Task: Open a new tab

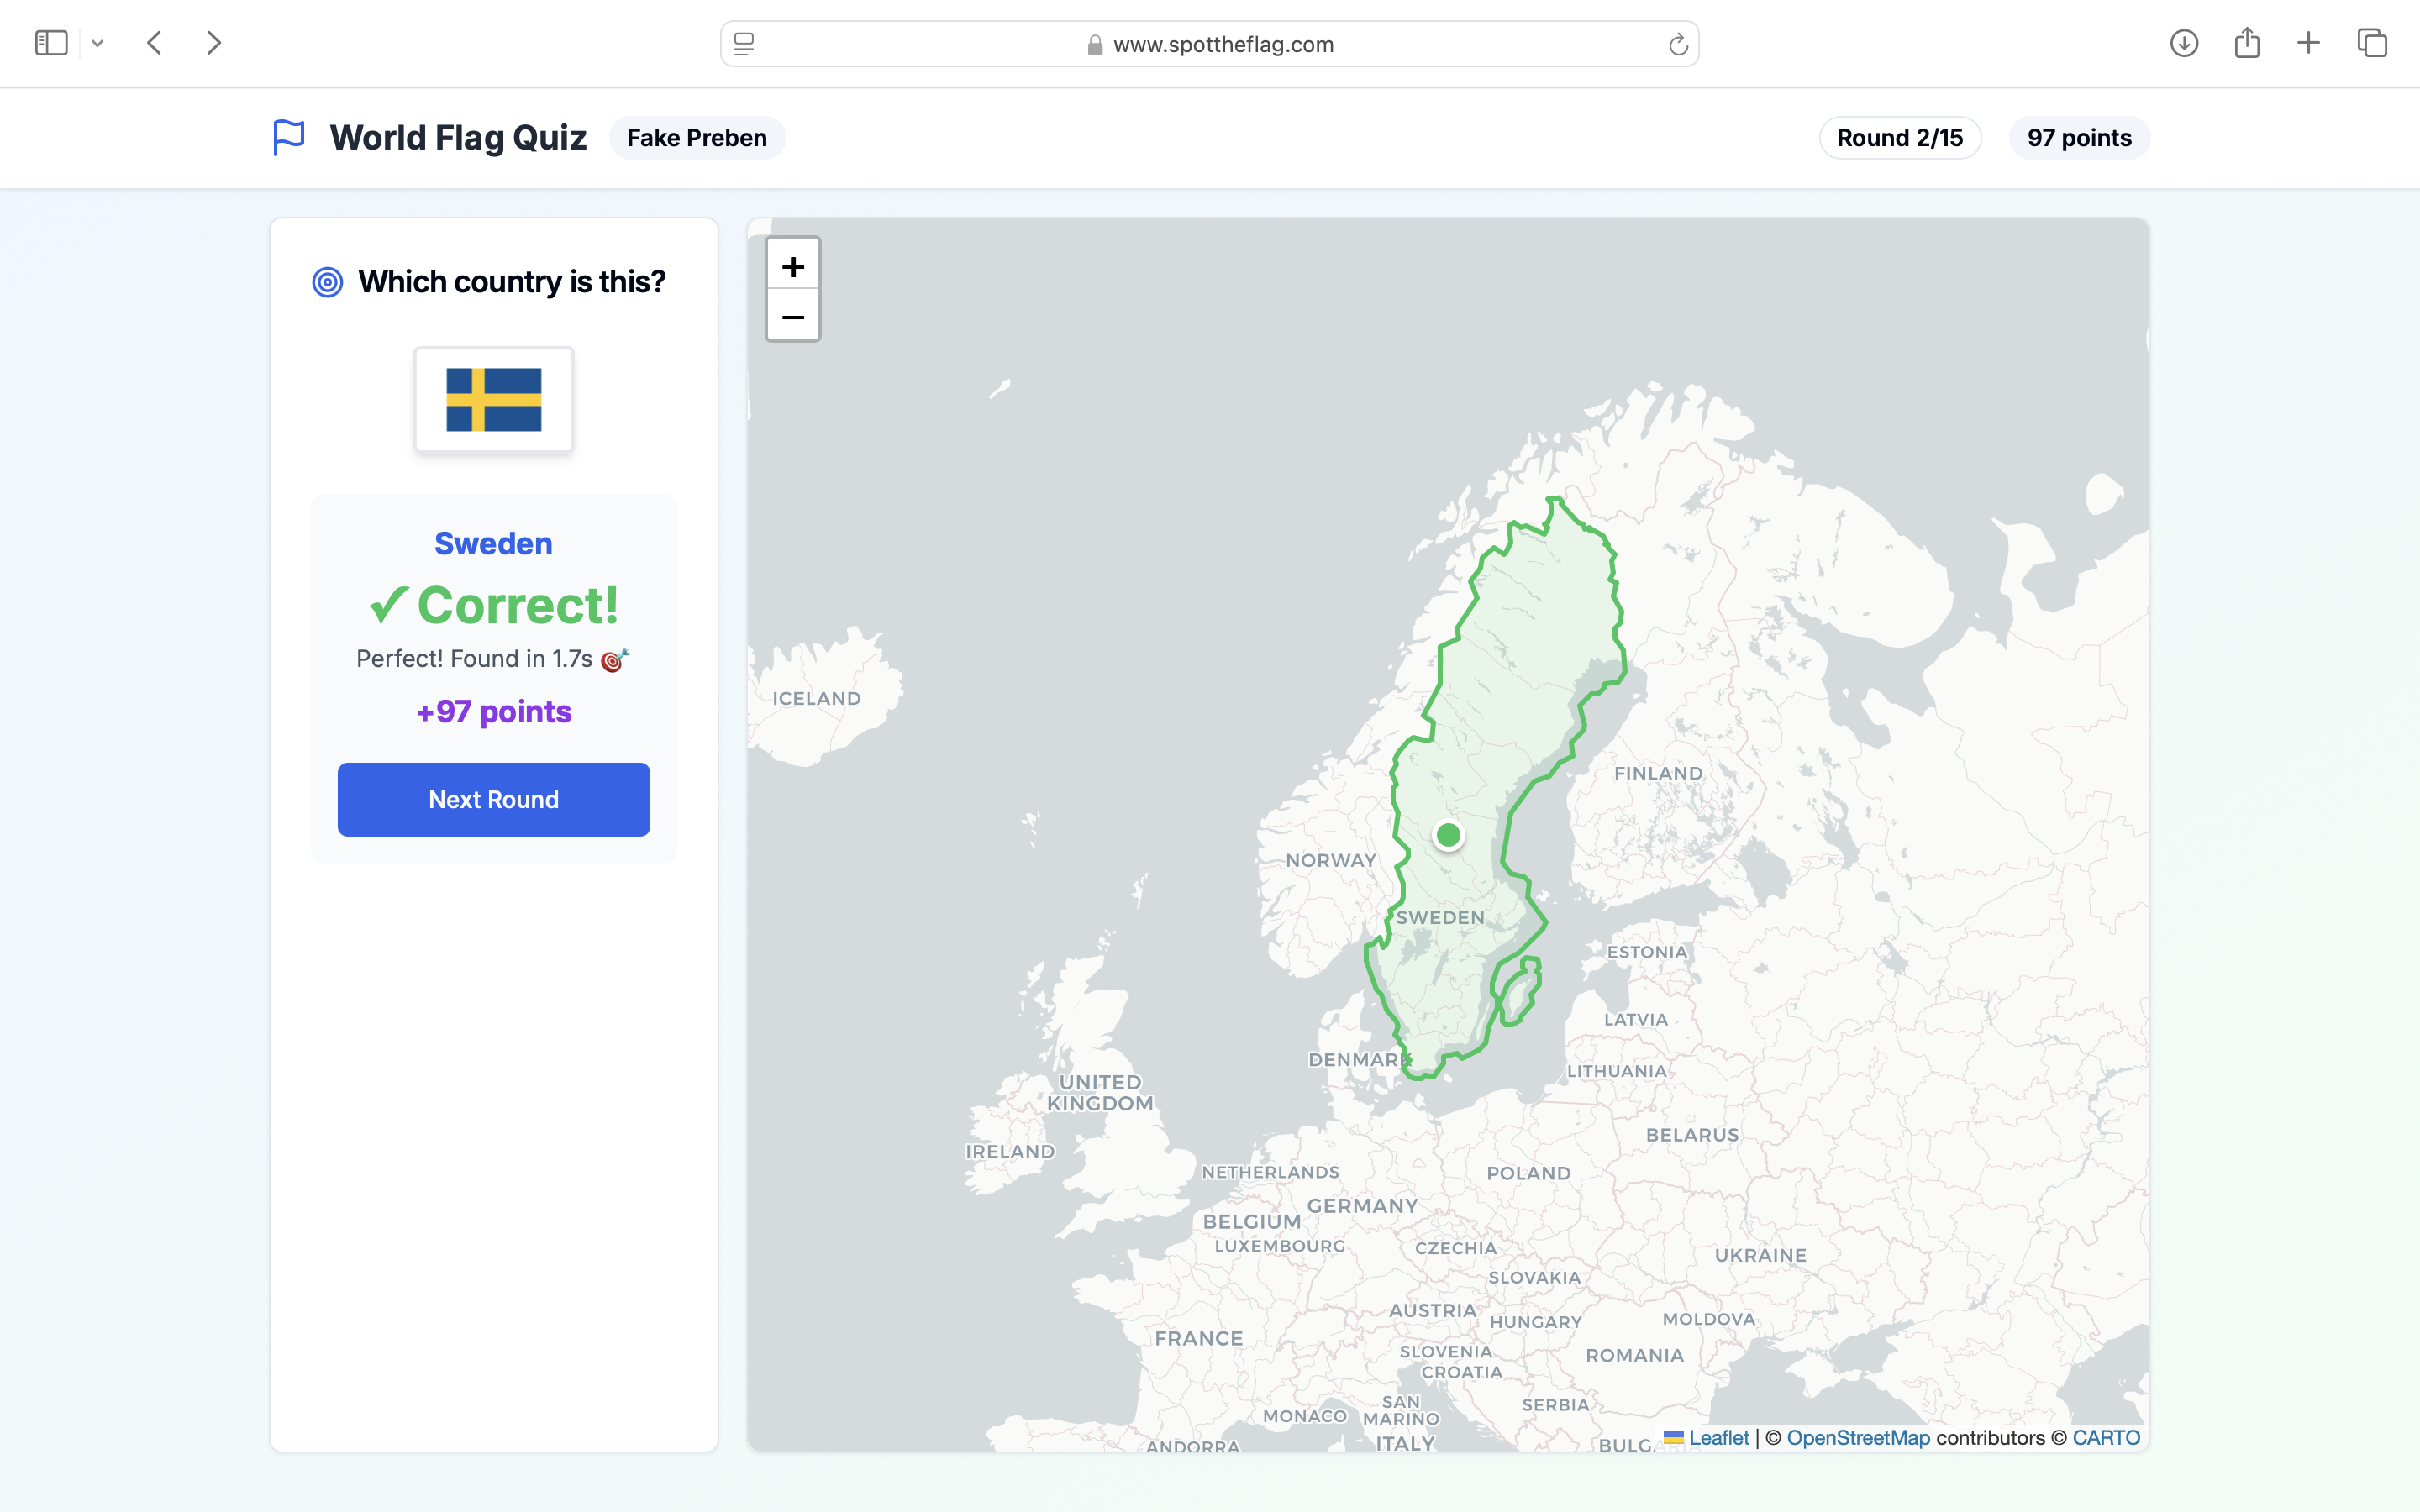Action: [x=2308, y=43]
